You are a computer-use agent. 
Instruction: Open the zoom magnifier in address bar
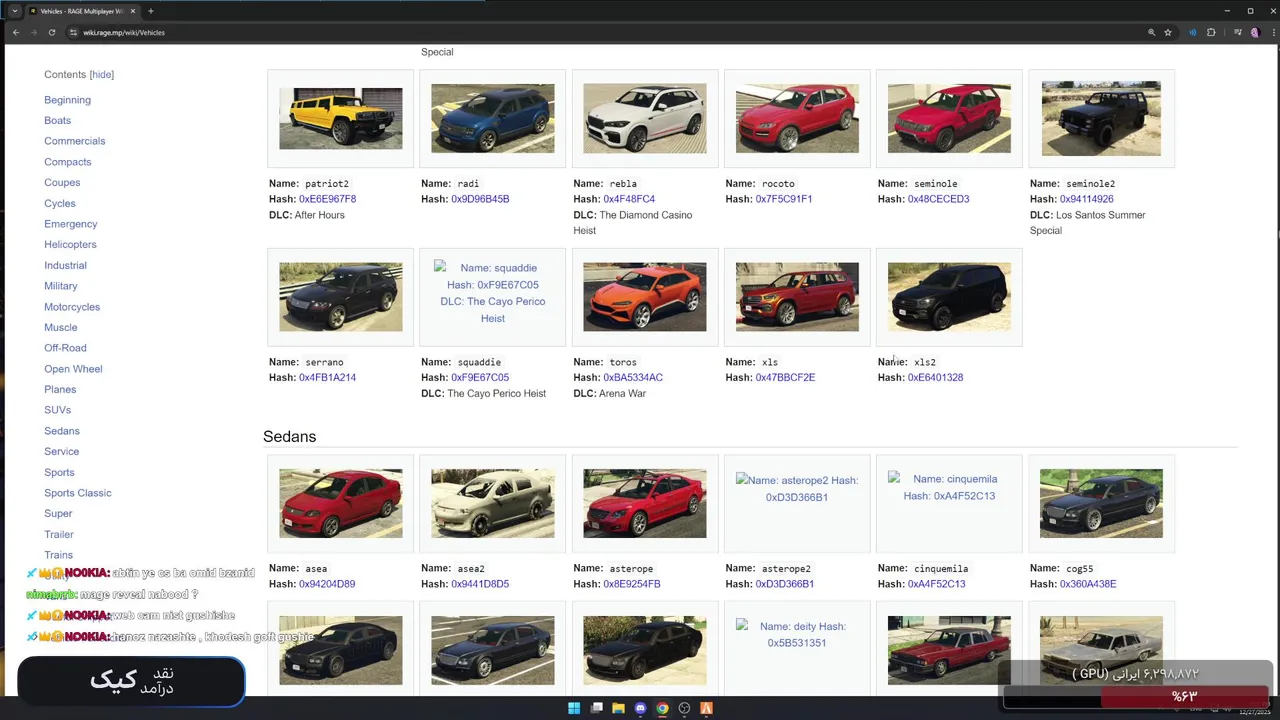[x=1152, y=32]
